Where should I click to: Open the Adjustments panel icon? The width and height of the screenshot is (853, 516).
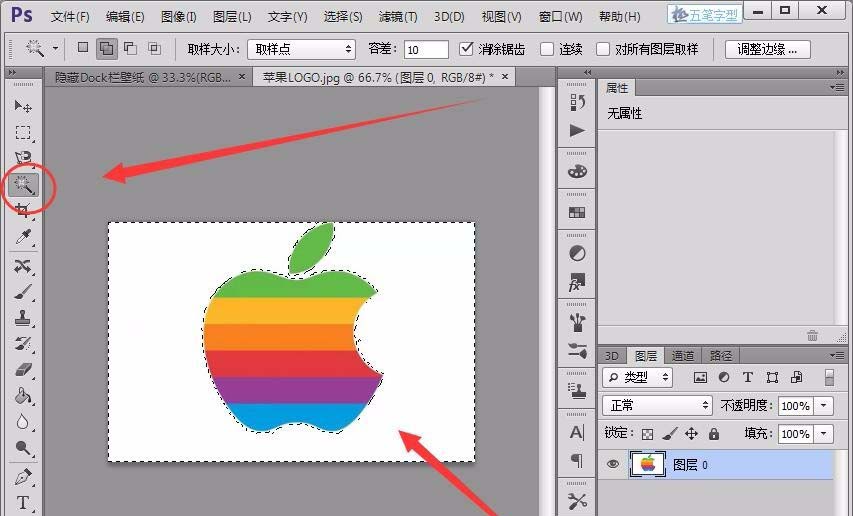(577, 253)
